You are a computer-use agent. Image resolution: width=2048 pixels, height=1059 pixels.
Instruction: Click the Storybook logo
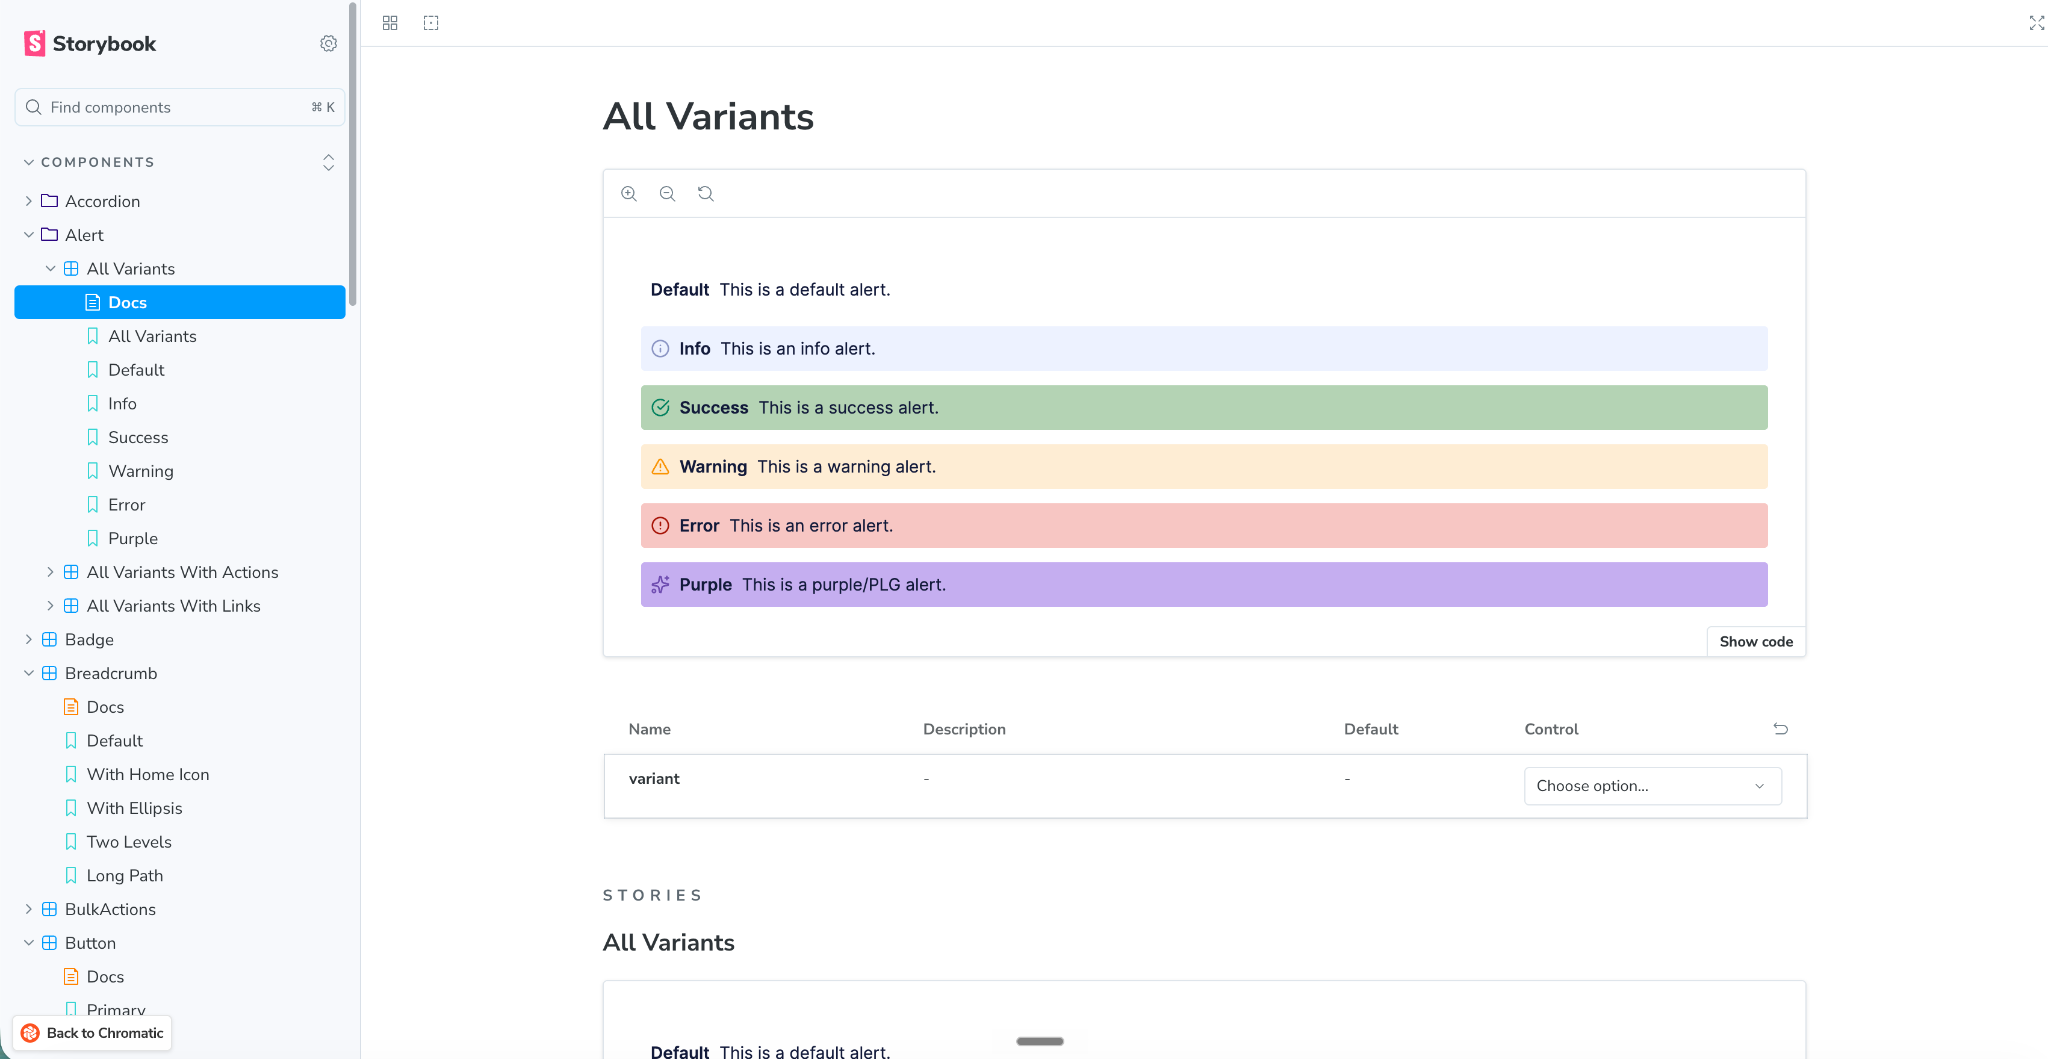[90, 43]
